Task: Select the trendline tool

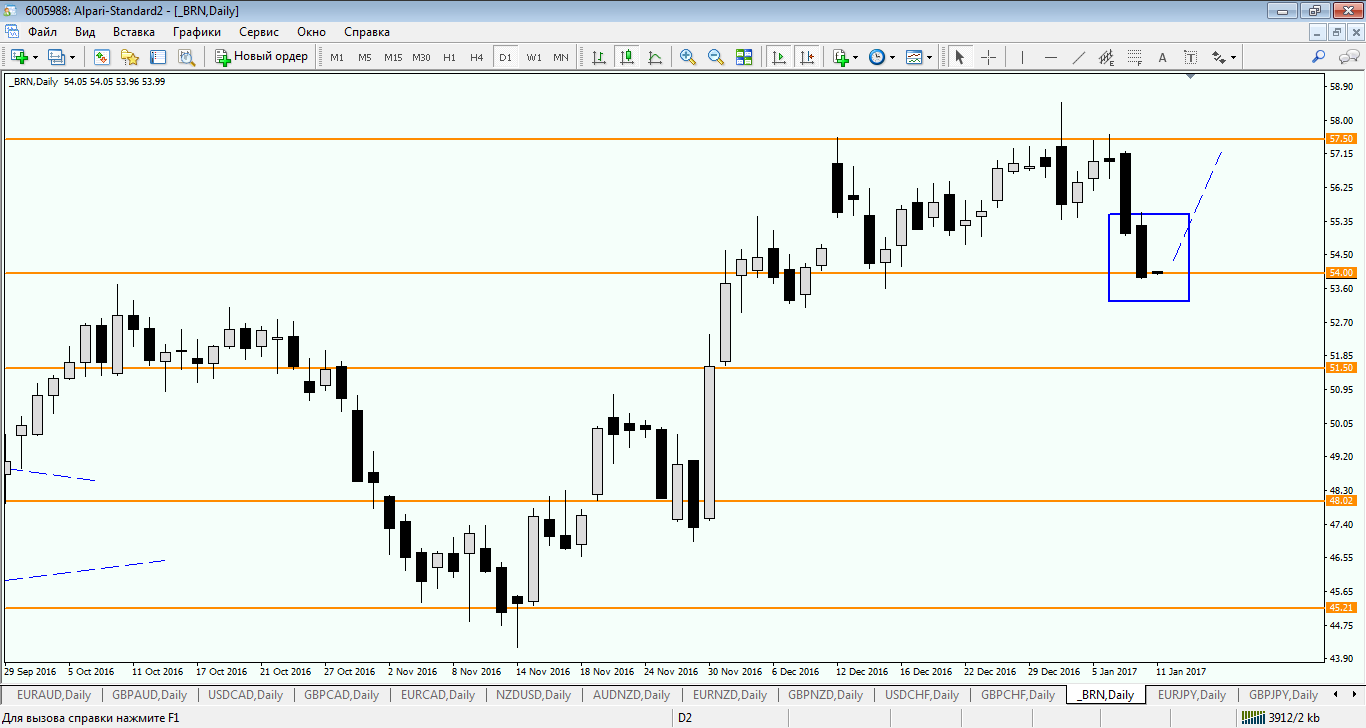Action: coord(1078,57)
